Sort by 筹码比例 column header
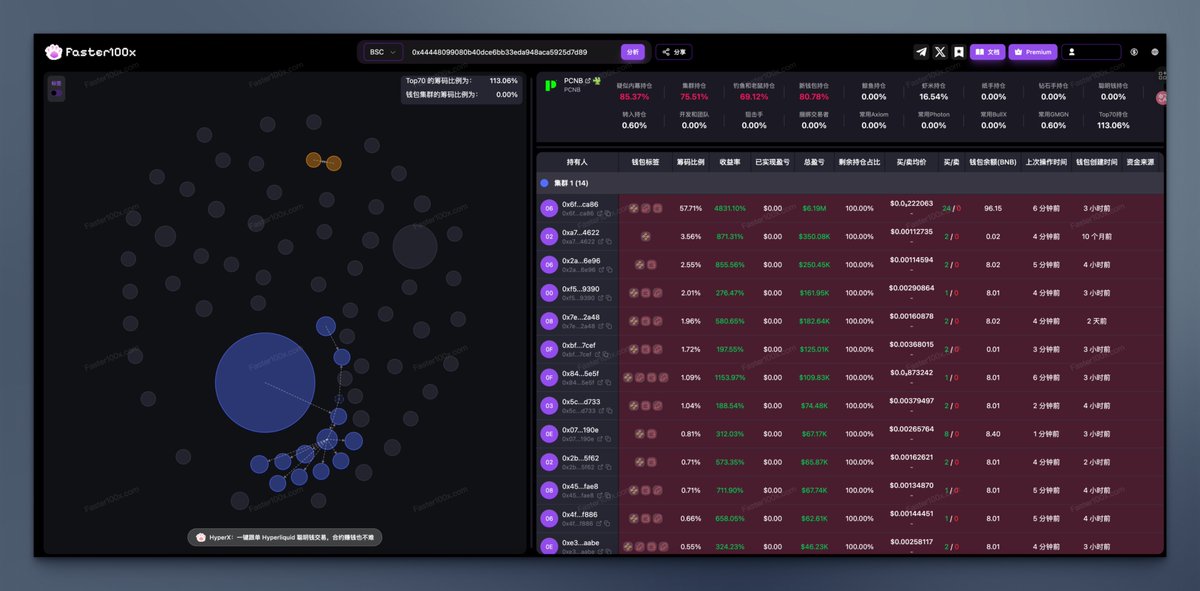1200x591 pixels. click(690, 161)
